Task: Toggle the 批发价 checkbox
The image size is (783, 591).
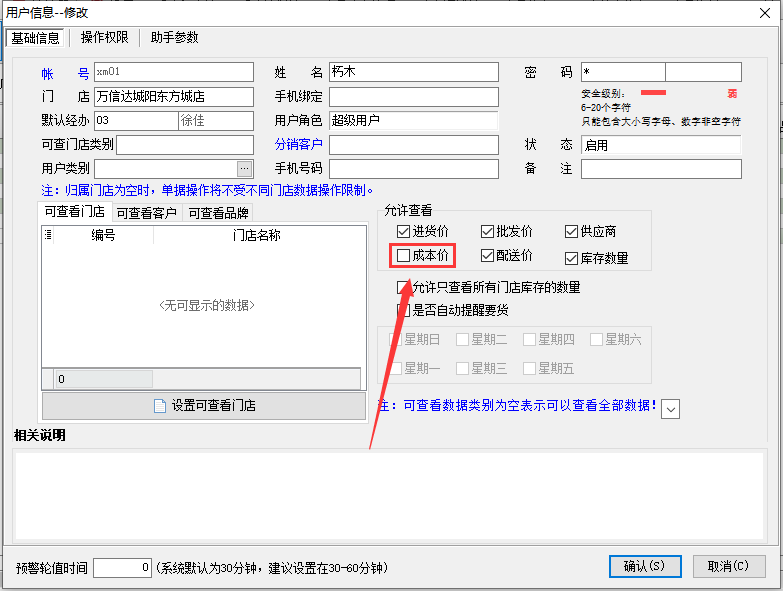Action: coord(487,232)
